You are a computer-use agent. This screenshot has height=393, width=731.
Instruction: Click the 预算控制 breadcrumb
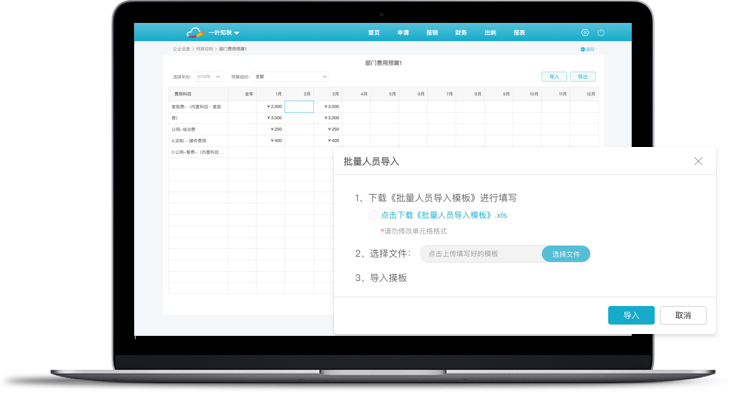click(204, 49)
